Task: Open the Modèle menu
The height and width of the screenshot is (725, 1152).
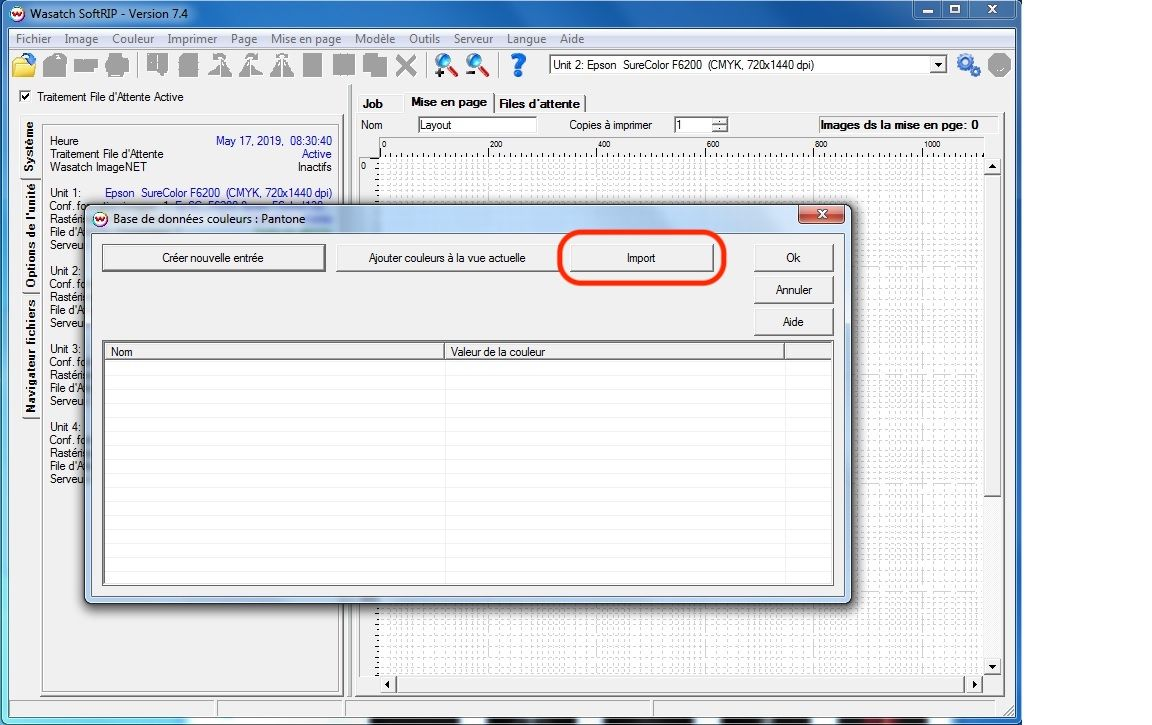Action: pyautogui.click(x=375, y=39)
